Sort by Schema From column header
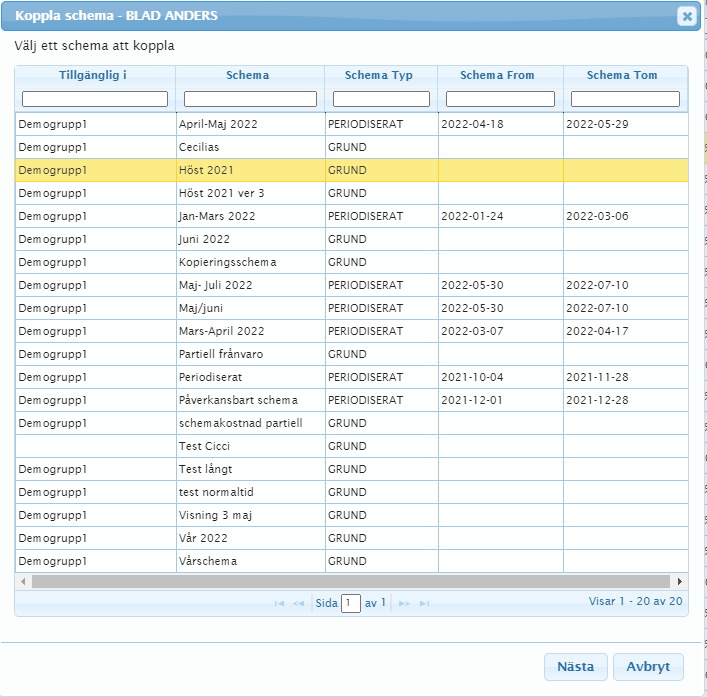 point(497,75)
